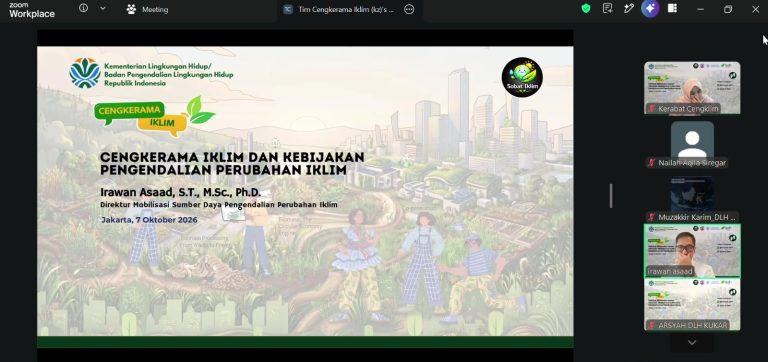Click the Zoom Workplace logo

pyautogui.click(x=32, y=10)
